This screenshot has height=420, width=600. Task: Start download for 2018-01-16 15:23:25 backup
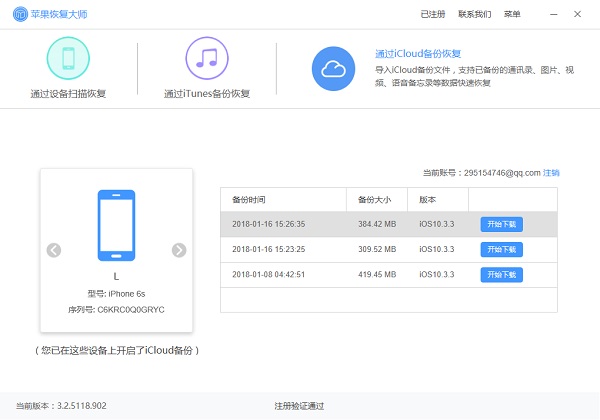coord(502,249)
